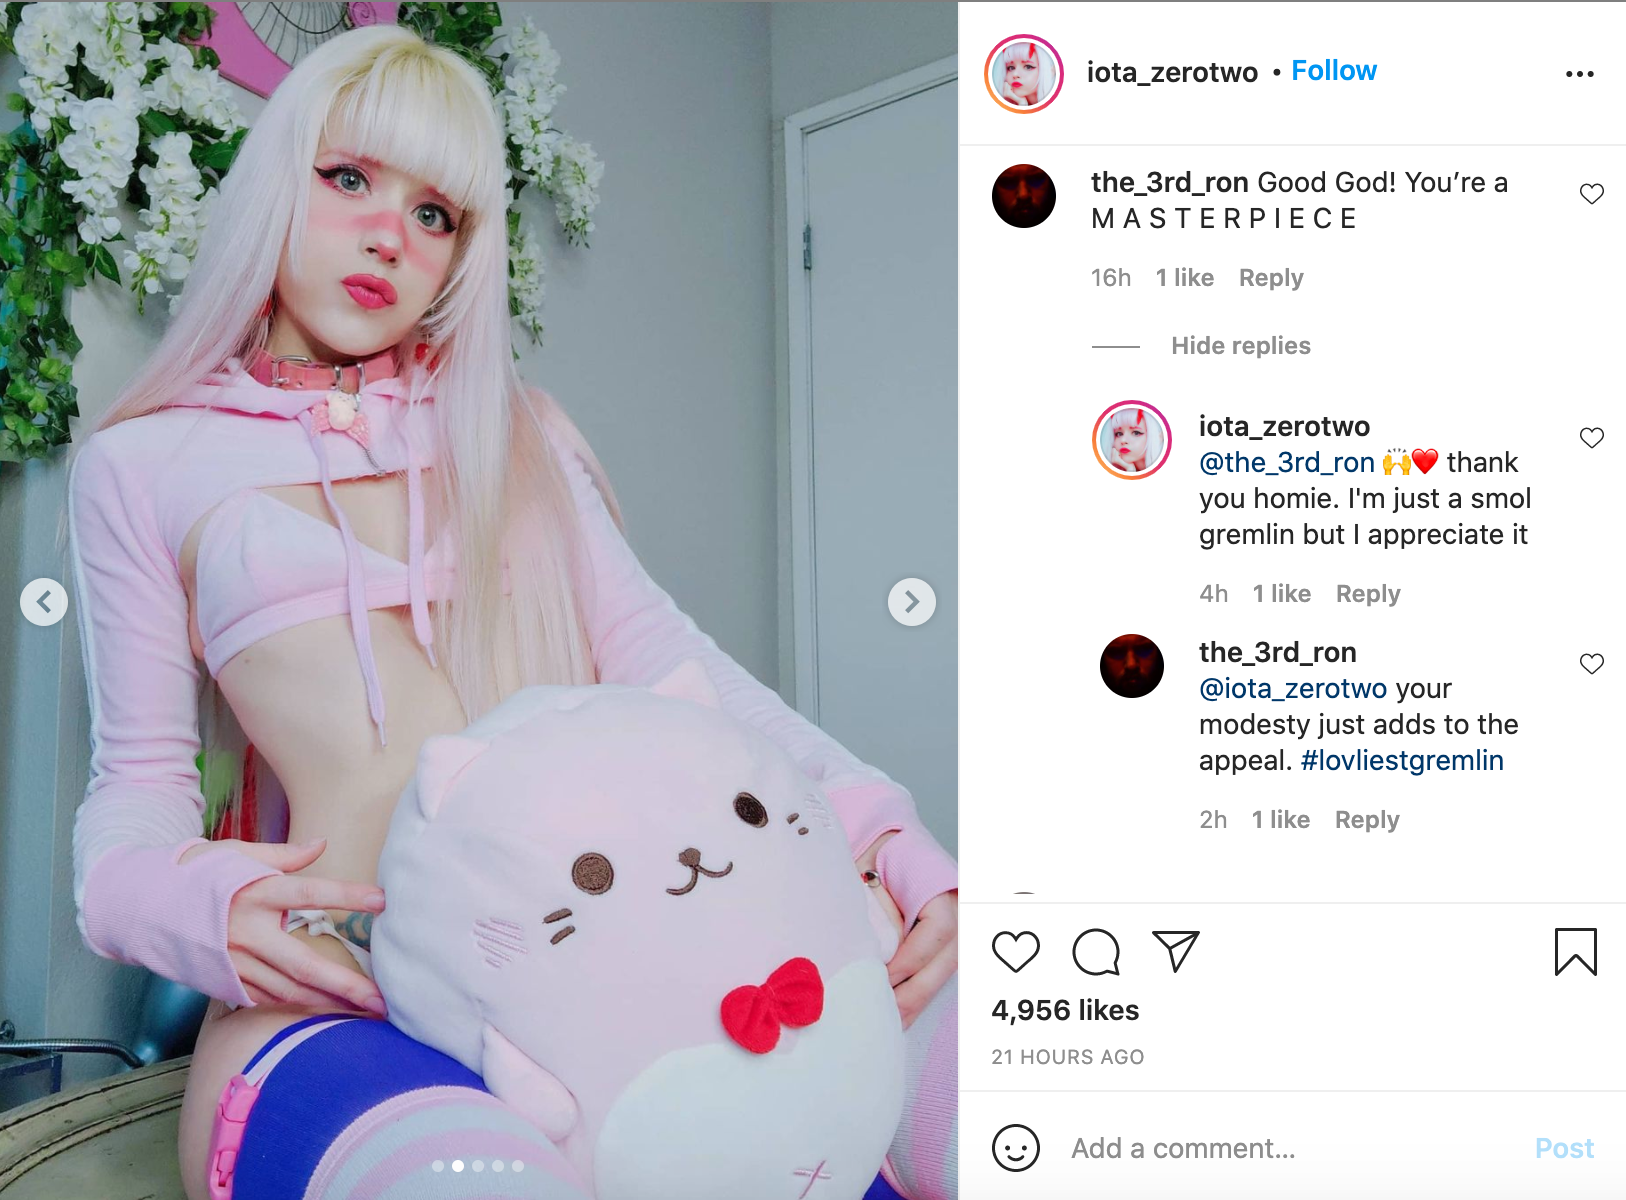Like iota_zerotwo's thank you reply
This screenshot has height=1200, width=1626.
tap(1591, 438)
